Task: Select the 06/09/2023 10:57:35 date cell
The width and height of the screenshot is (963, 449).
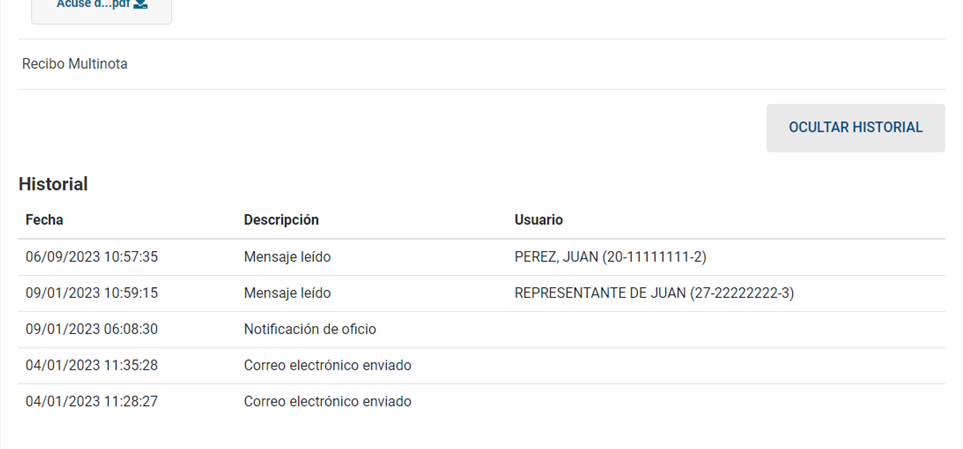Action: pos(92,257)
